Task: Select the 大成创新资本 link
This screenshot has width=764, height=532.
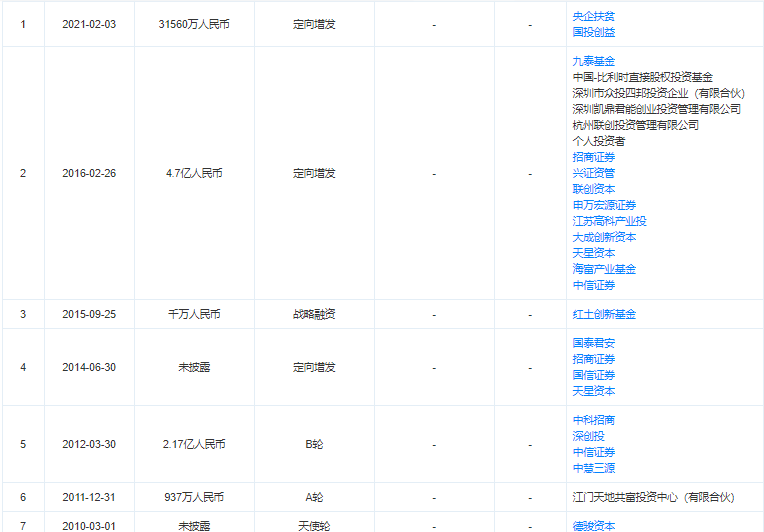Action: (604, 237)
